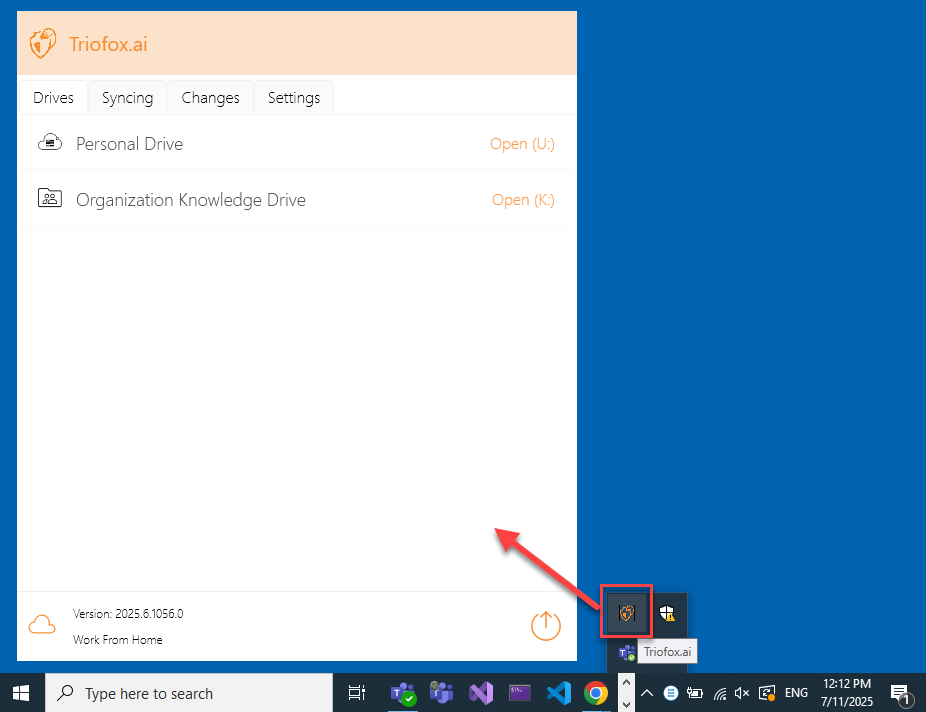Screen dimensions: 926x712
Task: Open Personal Drive via Open (U:) link
Action: coord(522,144)
